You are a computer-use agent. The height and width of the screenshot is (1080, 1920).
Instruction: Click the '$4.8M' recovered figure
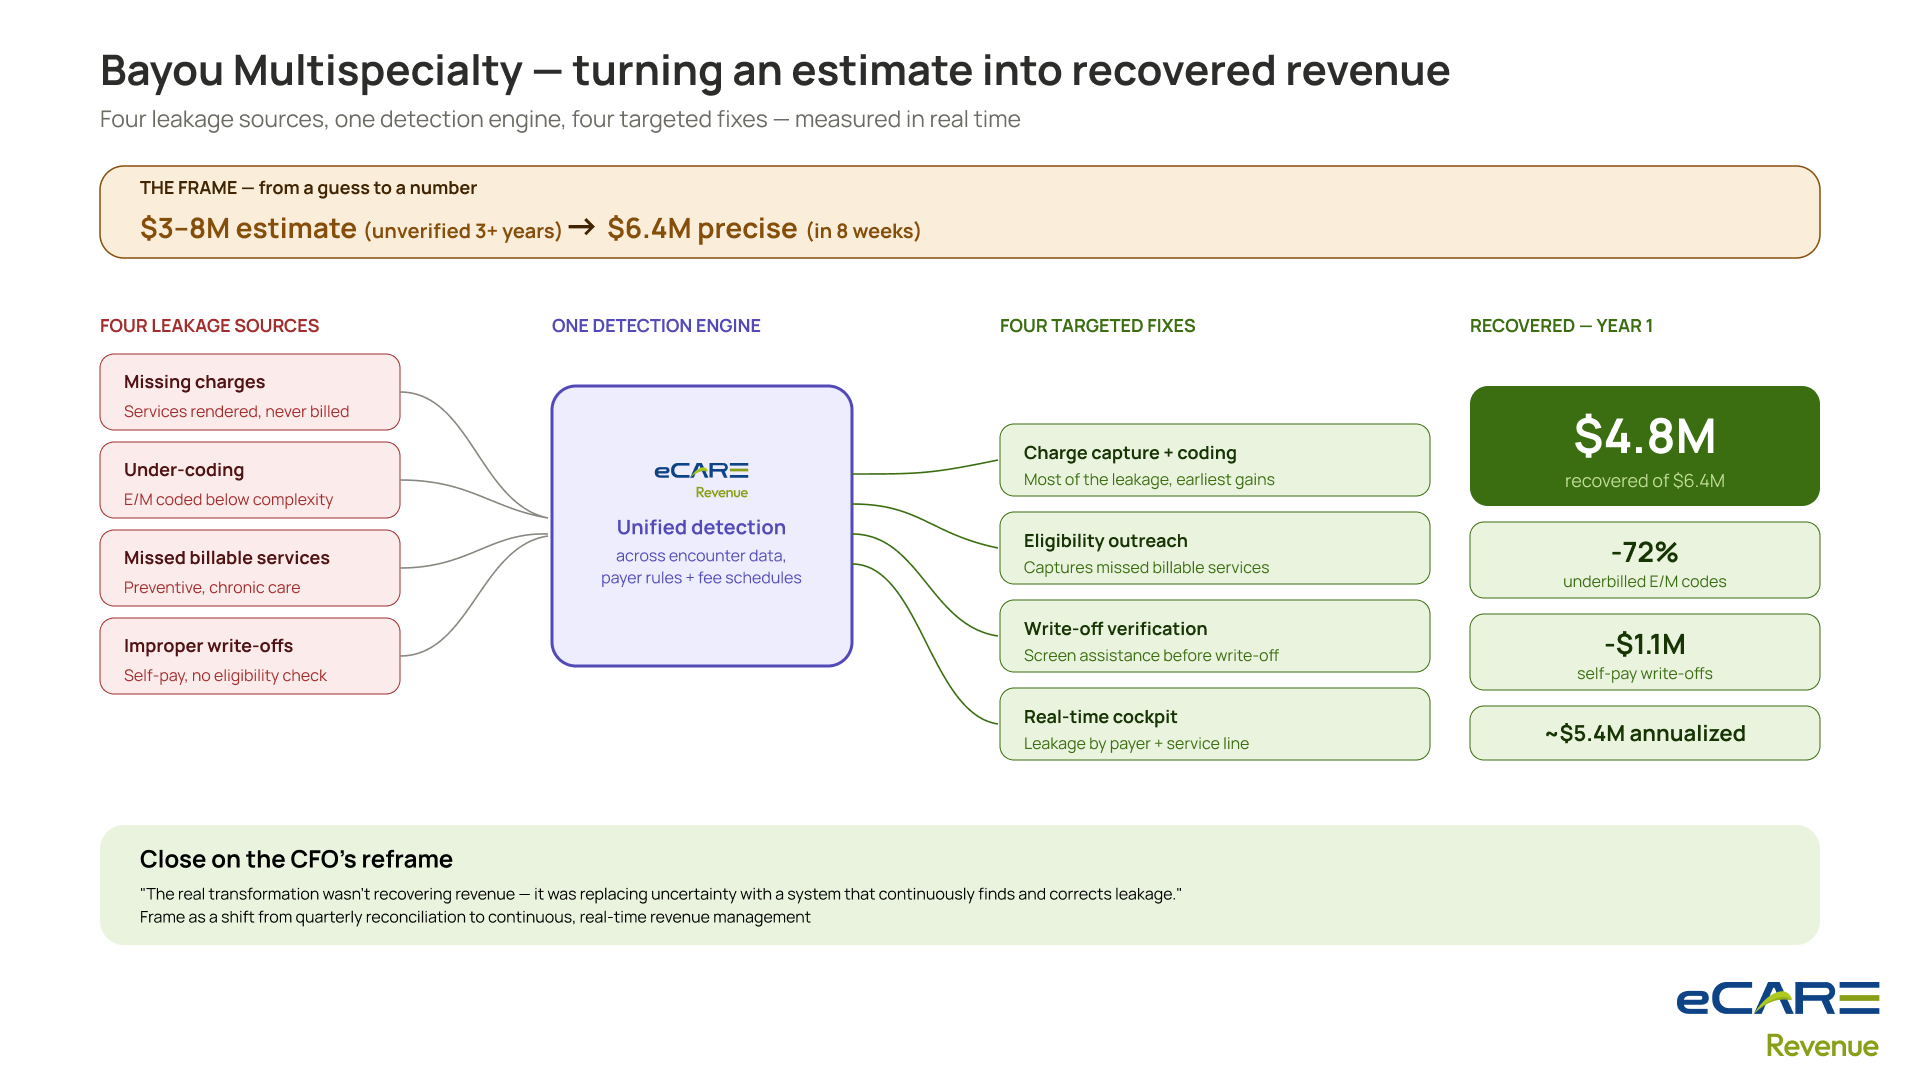tap(1645, 436)
